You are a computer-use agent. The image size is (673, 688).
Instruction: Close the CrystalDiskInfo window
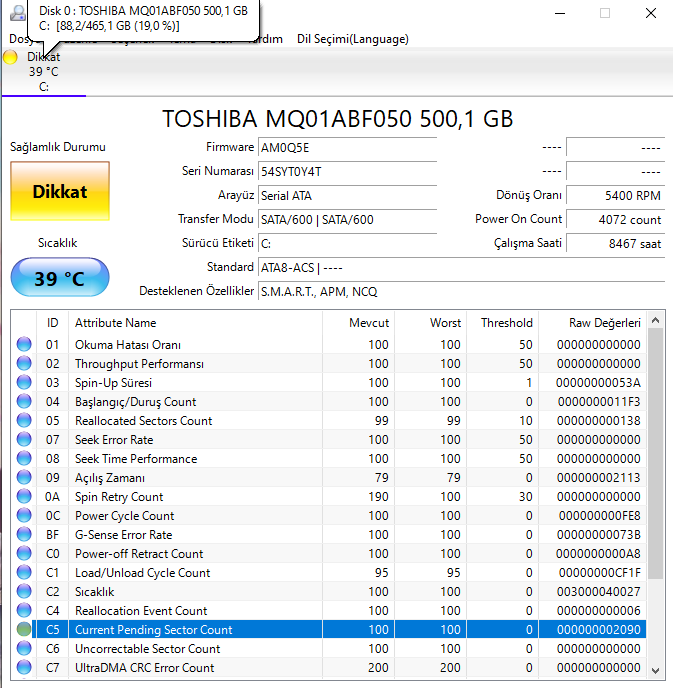[651, 13]
